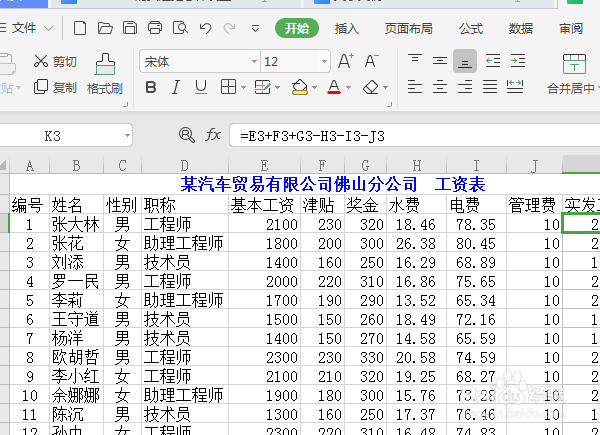
Task: Copy selection with 复制
Action: (x=55, y=87)
